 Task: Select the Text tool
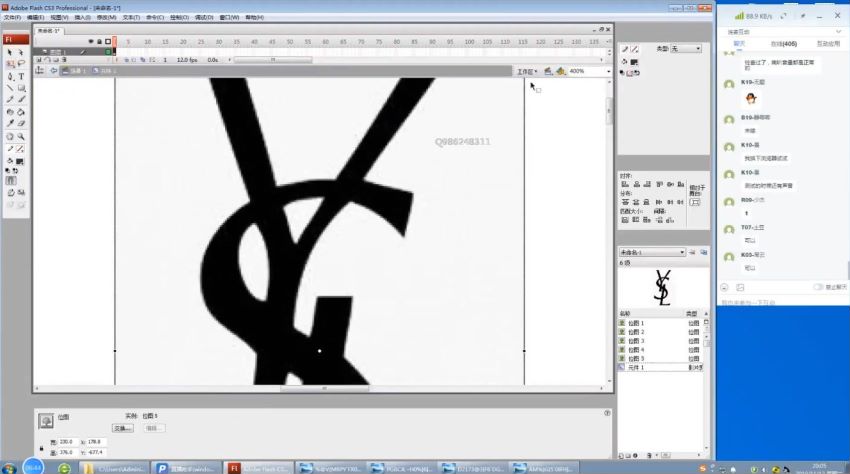coord(21,77)
